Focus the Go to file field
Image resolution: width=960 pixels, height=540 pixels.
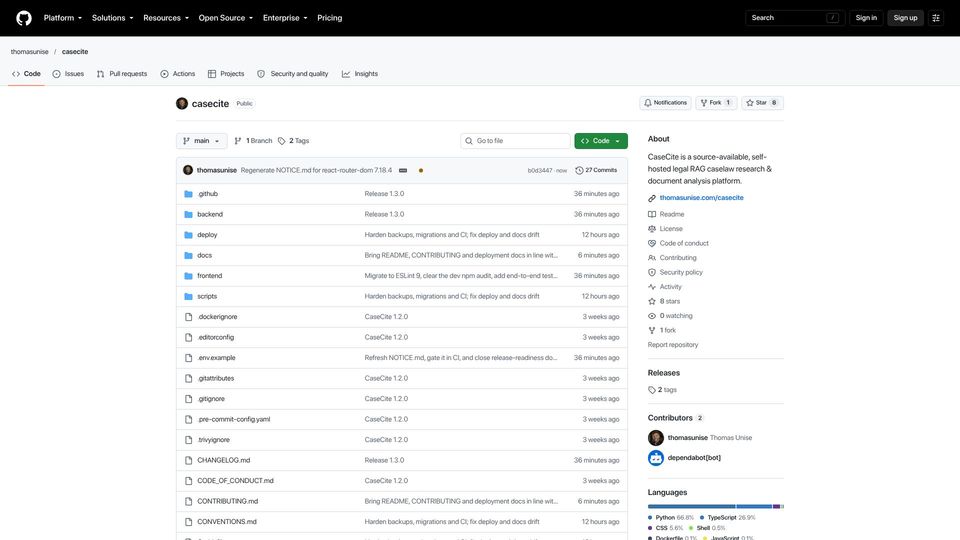(515, 141)
